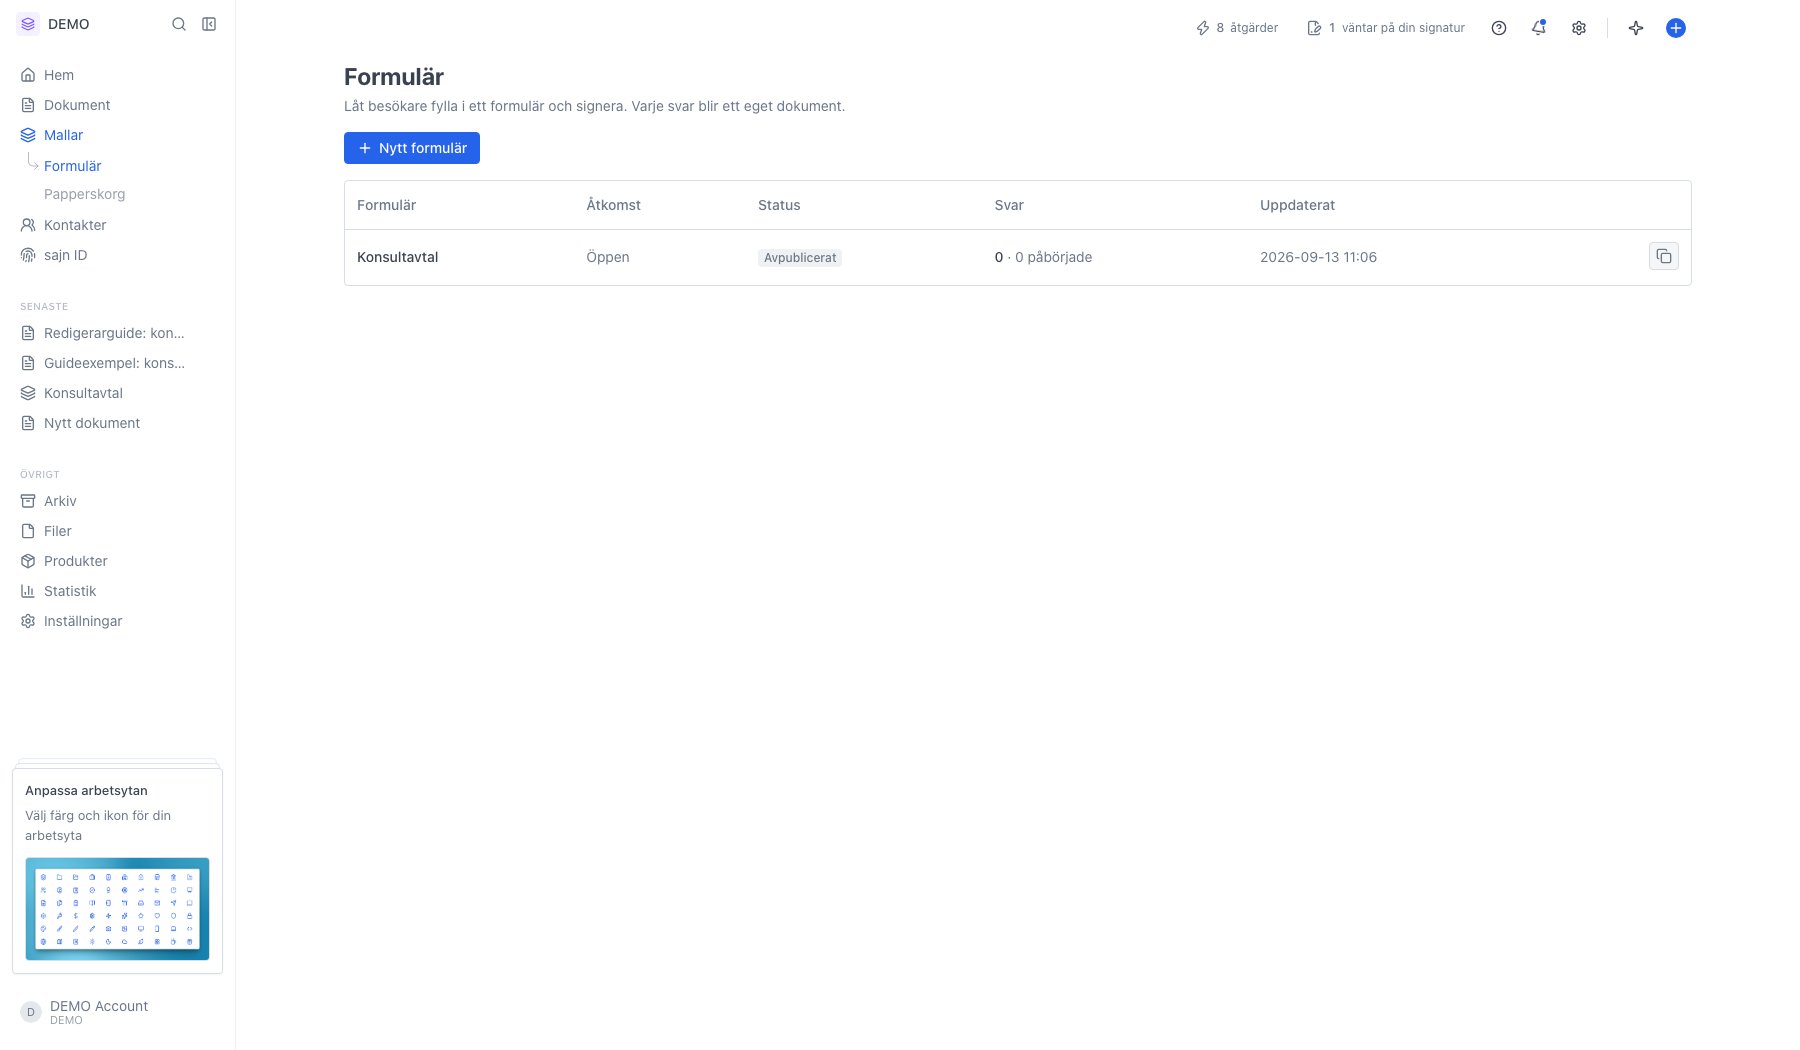Click the blue plus create button

tap(1676, 28)
